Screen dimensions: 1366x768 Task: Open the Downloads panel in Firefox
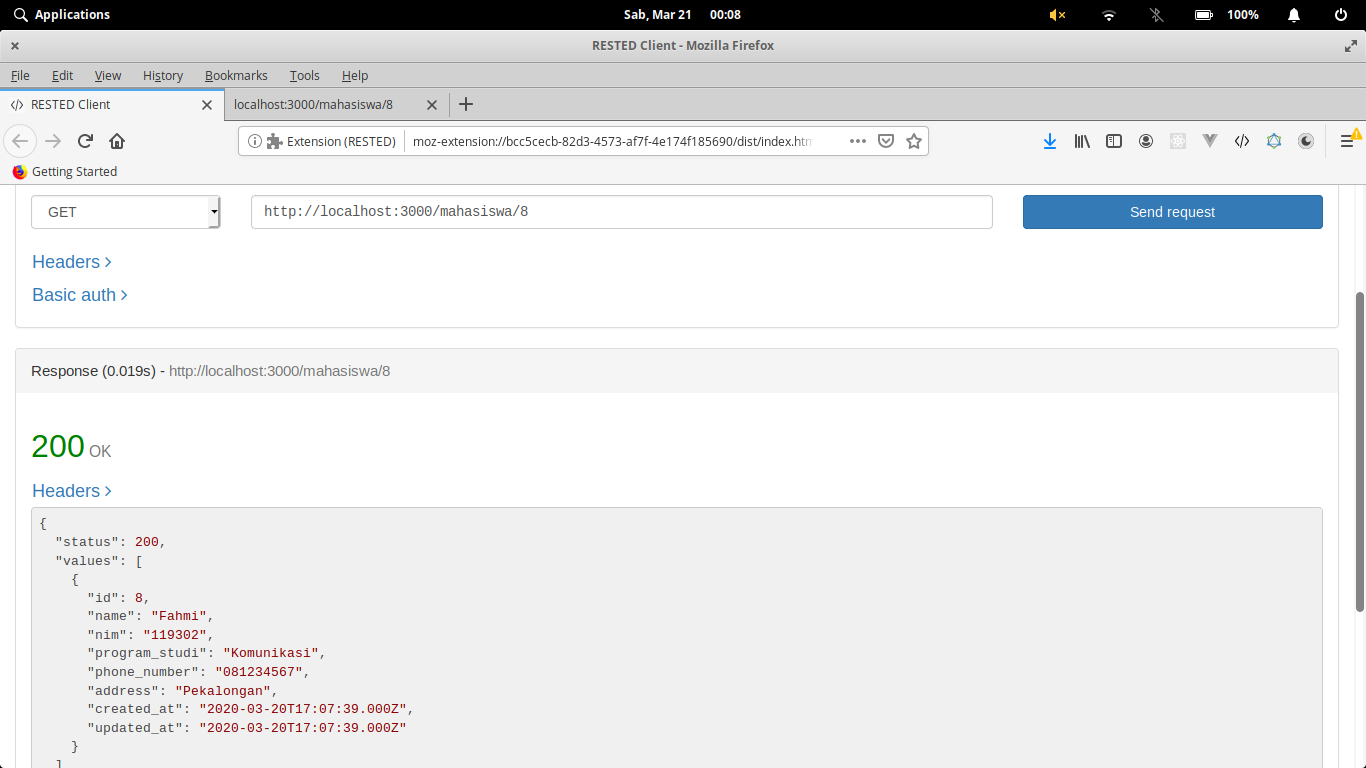click(1050, 141)
